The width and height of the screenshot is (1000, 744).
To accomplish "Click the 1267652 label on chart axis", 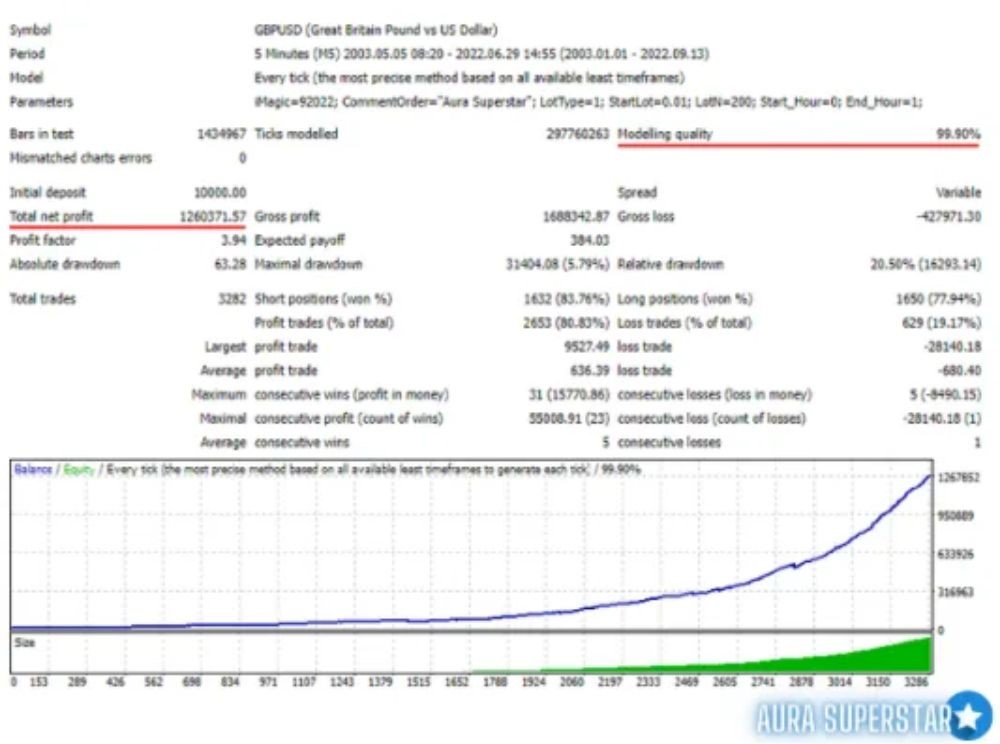I will click(959, 477).
